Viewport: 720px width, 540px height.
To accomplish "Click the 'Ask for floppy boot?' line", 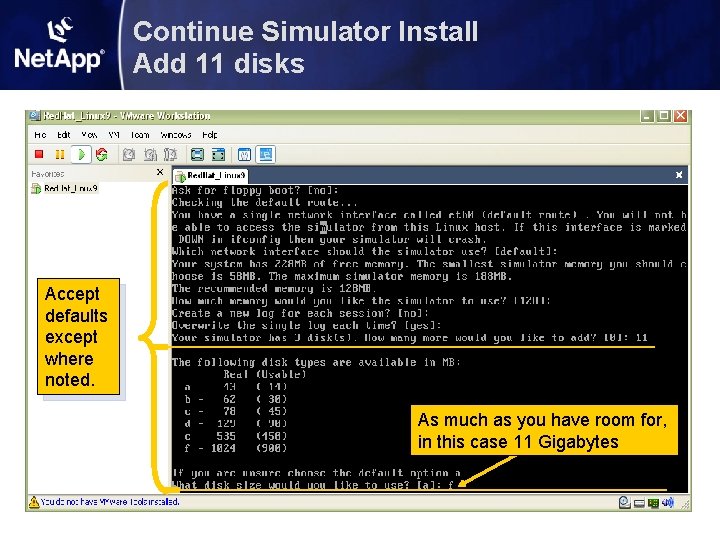I will (x=255, y=190).
